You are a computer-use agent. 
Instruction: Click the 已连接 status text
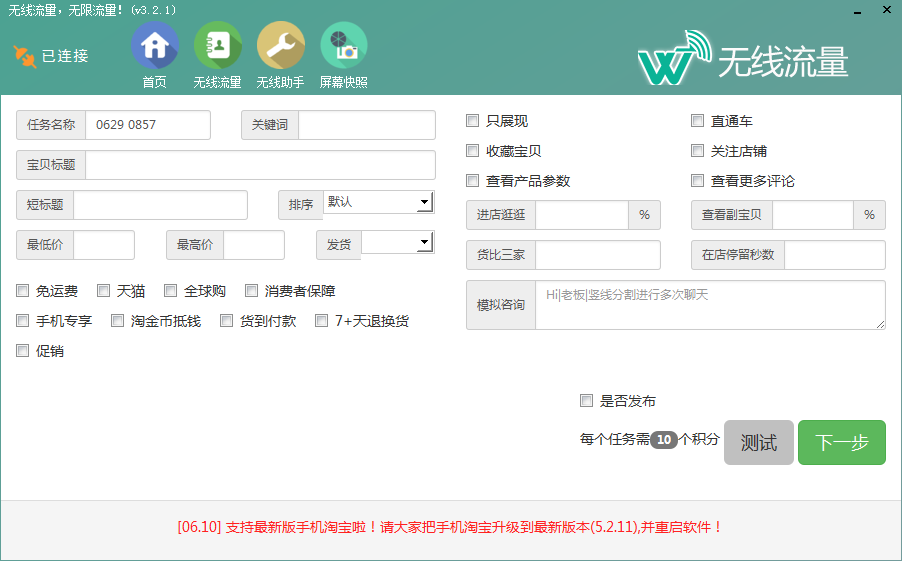[x=65, y=56]
